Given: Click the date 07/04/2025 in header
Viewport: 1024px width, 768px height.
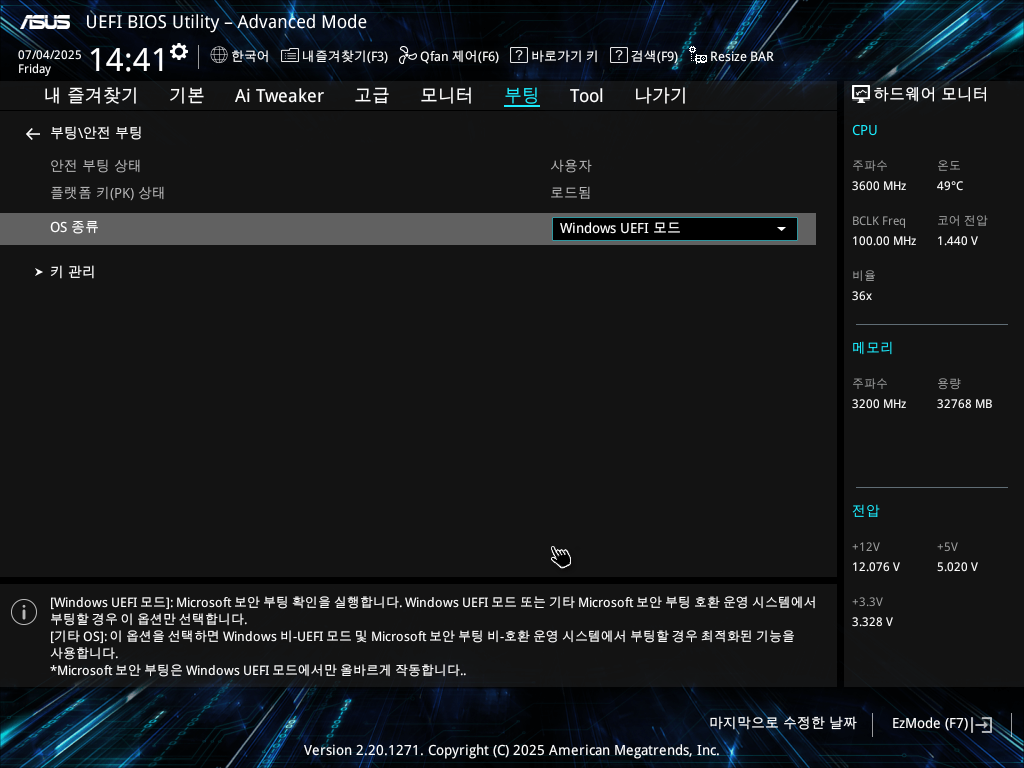Looking at the screenshot, I should point(50,55).
